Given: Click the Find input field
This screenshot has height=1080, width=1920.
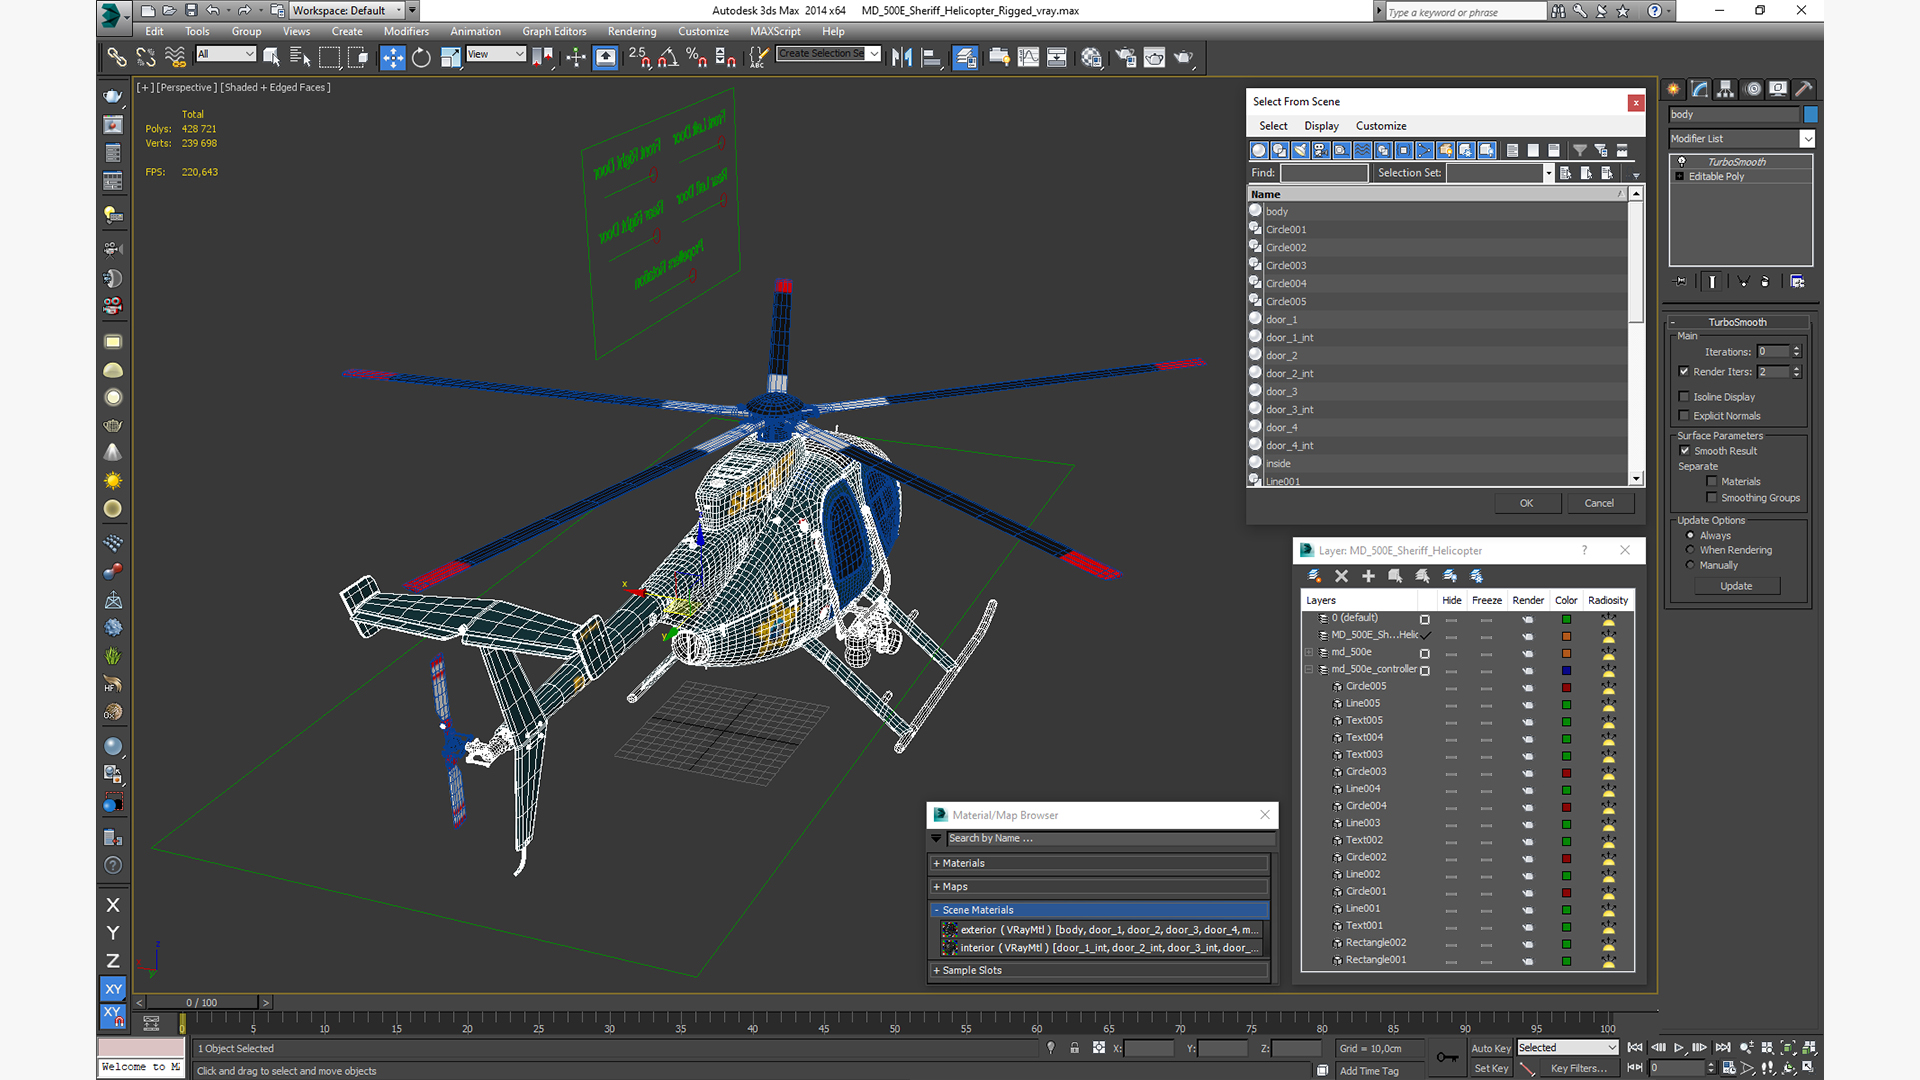Looking at the screenshot, I should pyautogui.click(x=1324, y=173).
